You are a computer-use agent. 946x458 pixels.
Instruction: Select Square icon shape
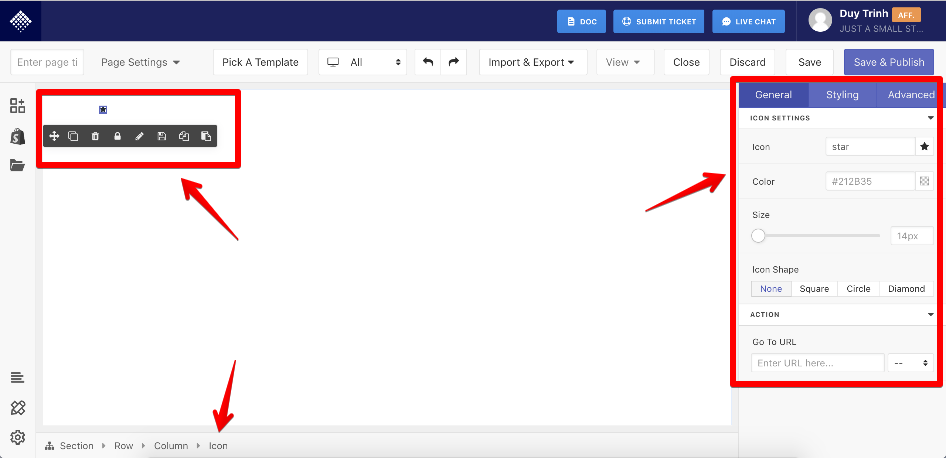[x=814, y=289]
